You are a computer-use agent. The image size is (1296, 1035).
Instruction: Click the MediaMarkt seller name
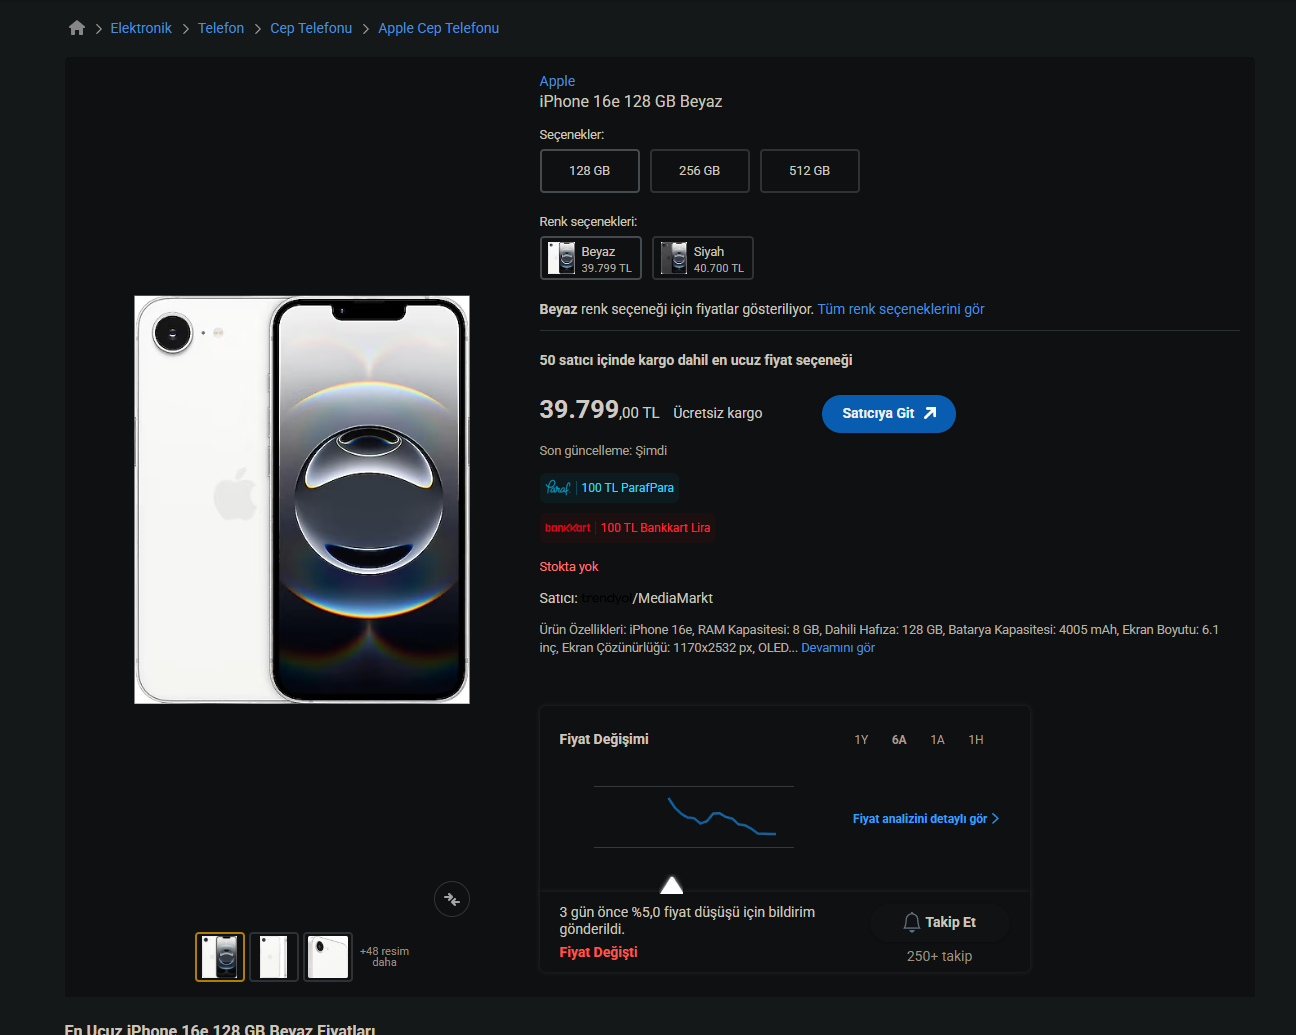click(675, 598)
